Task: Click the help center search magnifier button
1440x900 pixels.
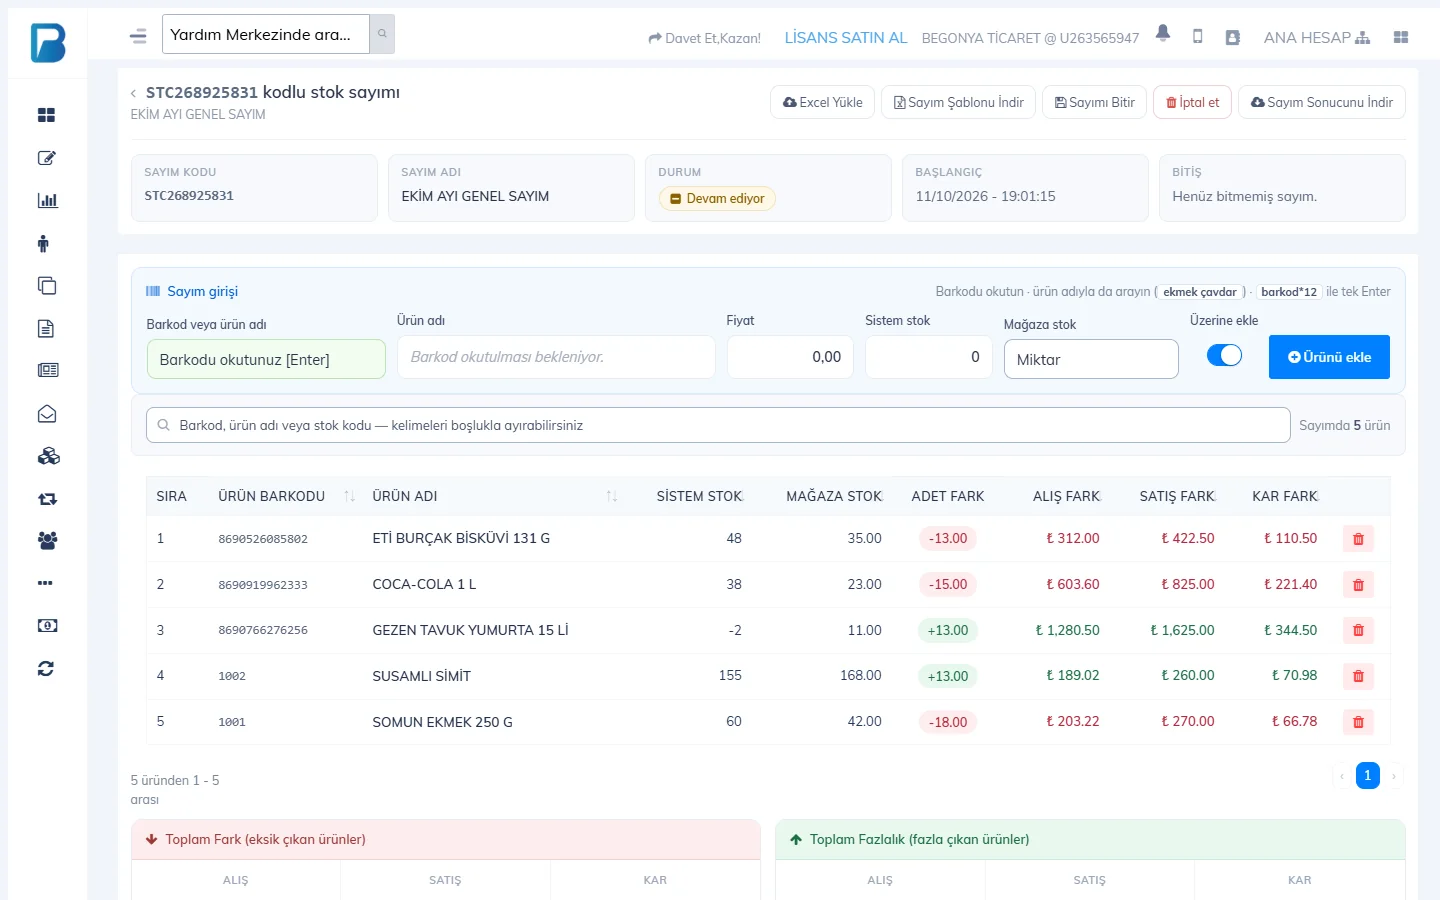Action: click(x=382, y=34)
